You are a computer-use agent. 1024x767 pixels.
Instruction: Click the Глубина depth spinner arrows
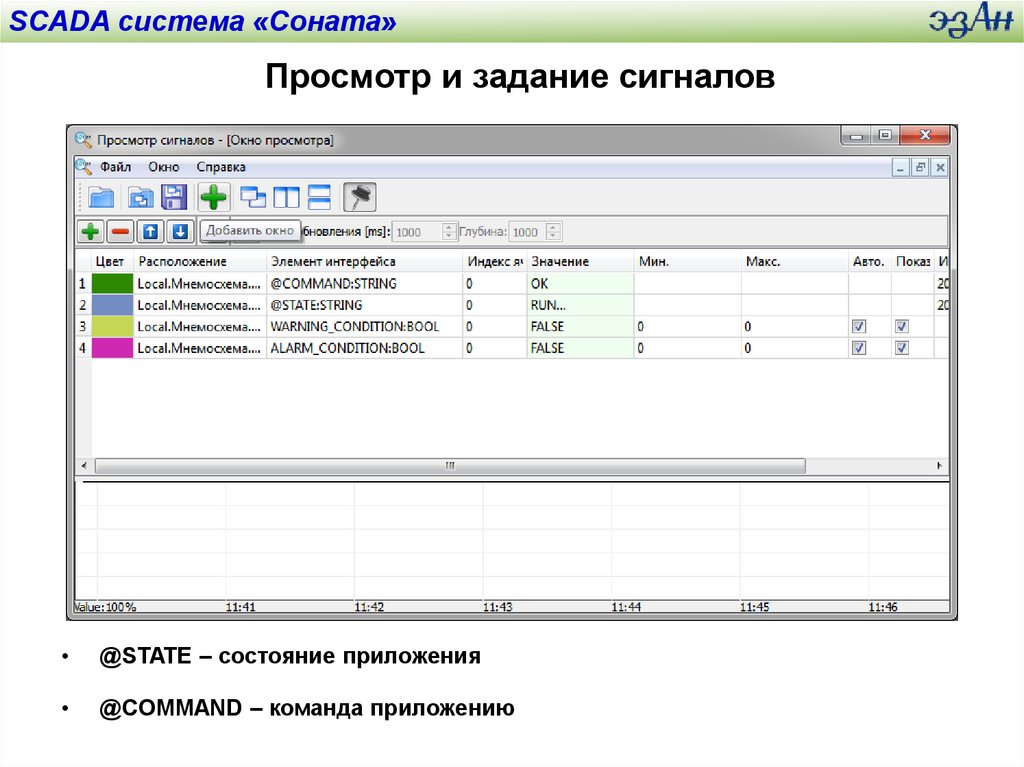point(553,232)
